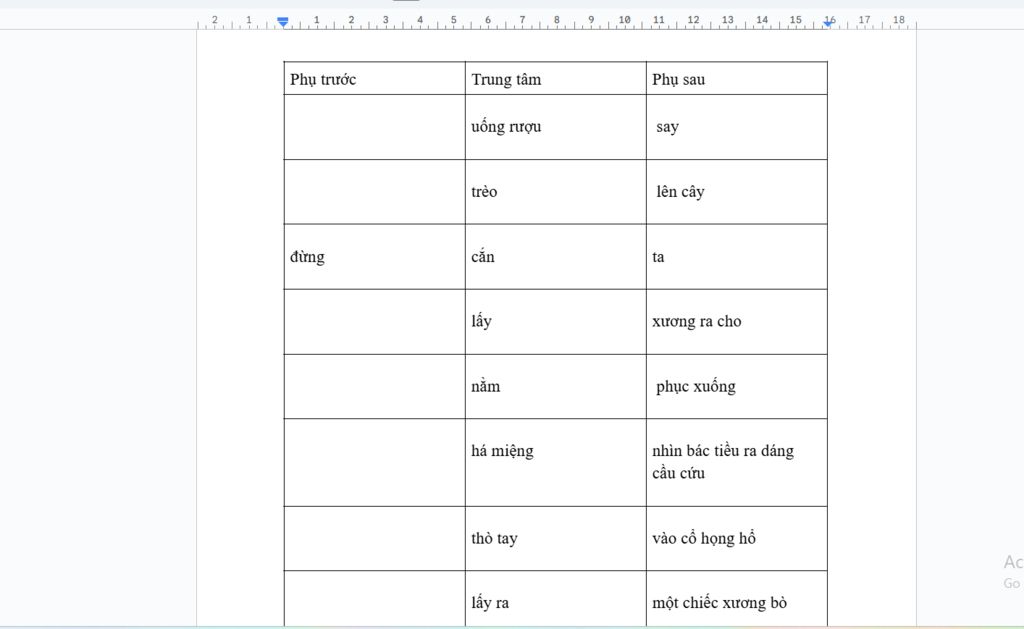Click the "há miệng" cell
Image resolution: width=1024 pixels, height=629 pixels.
click(502, 451)
